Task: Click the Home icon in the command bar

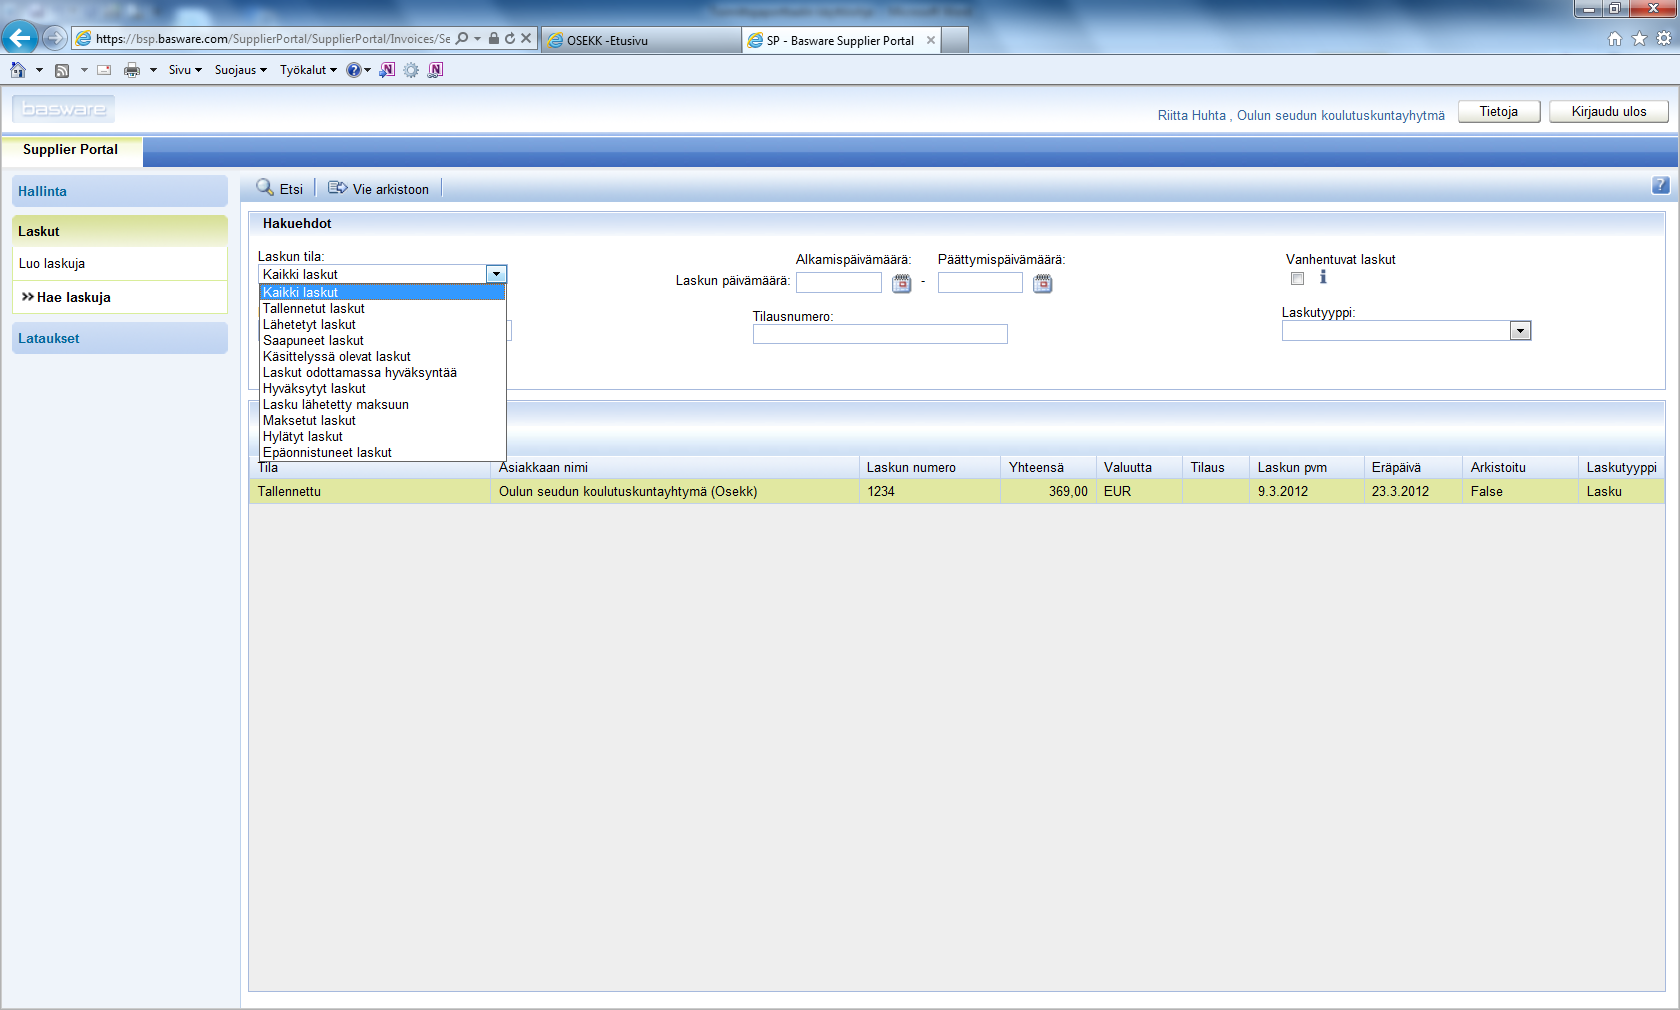Action: tap(18, 70)
